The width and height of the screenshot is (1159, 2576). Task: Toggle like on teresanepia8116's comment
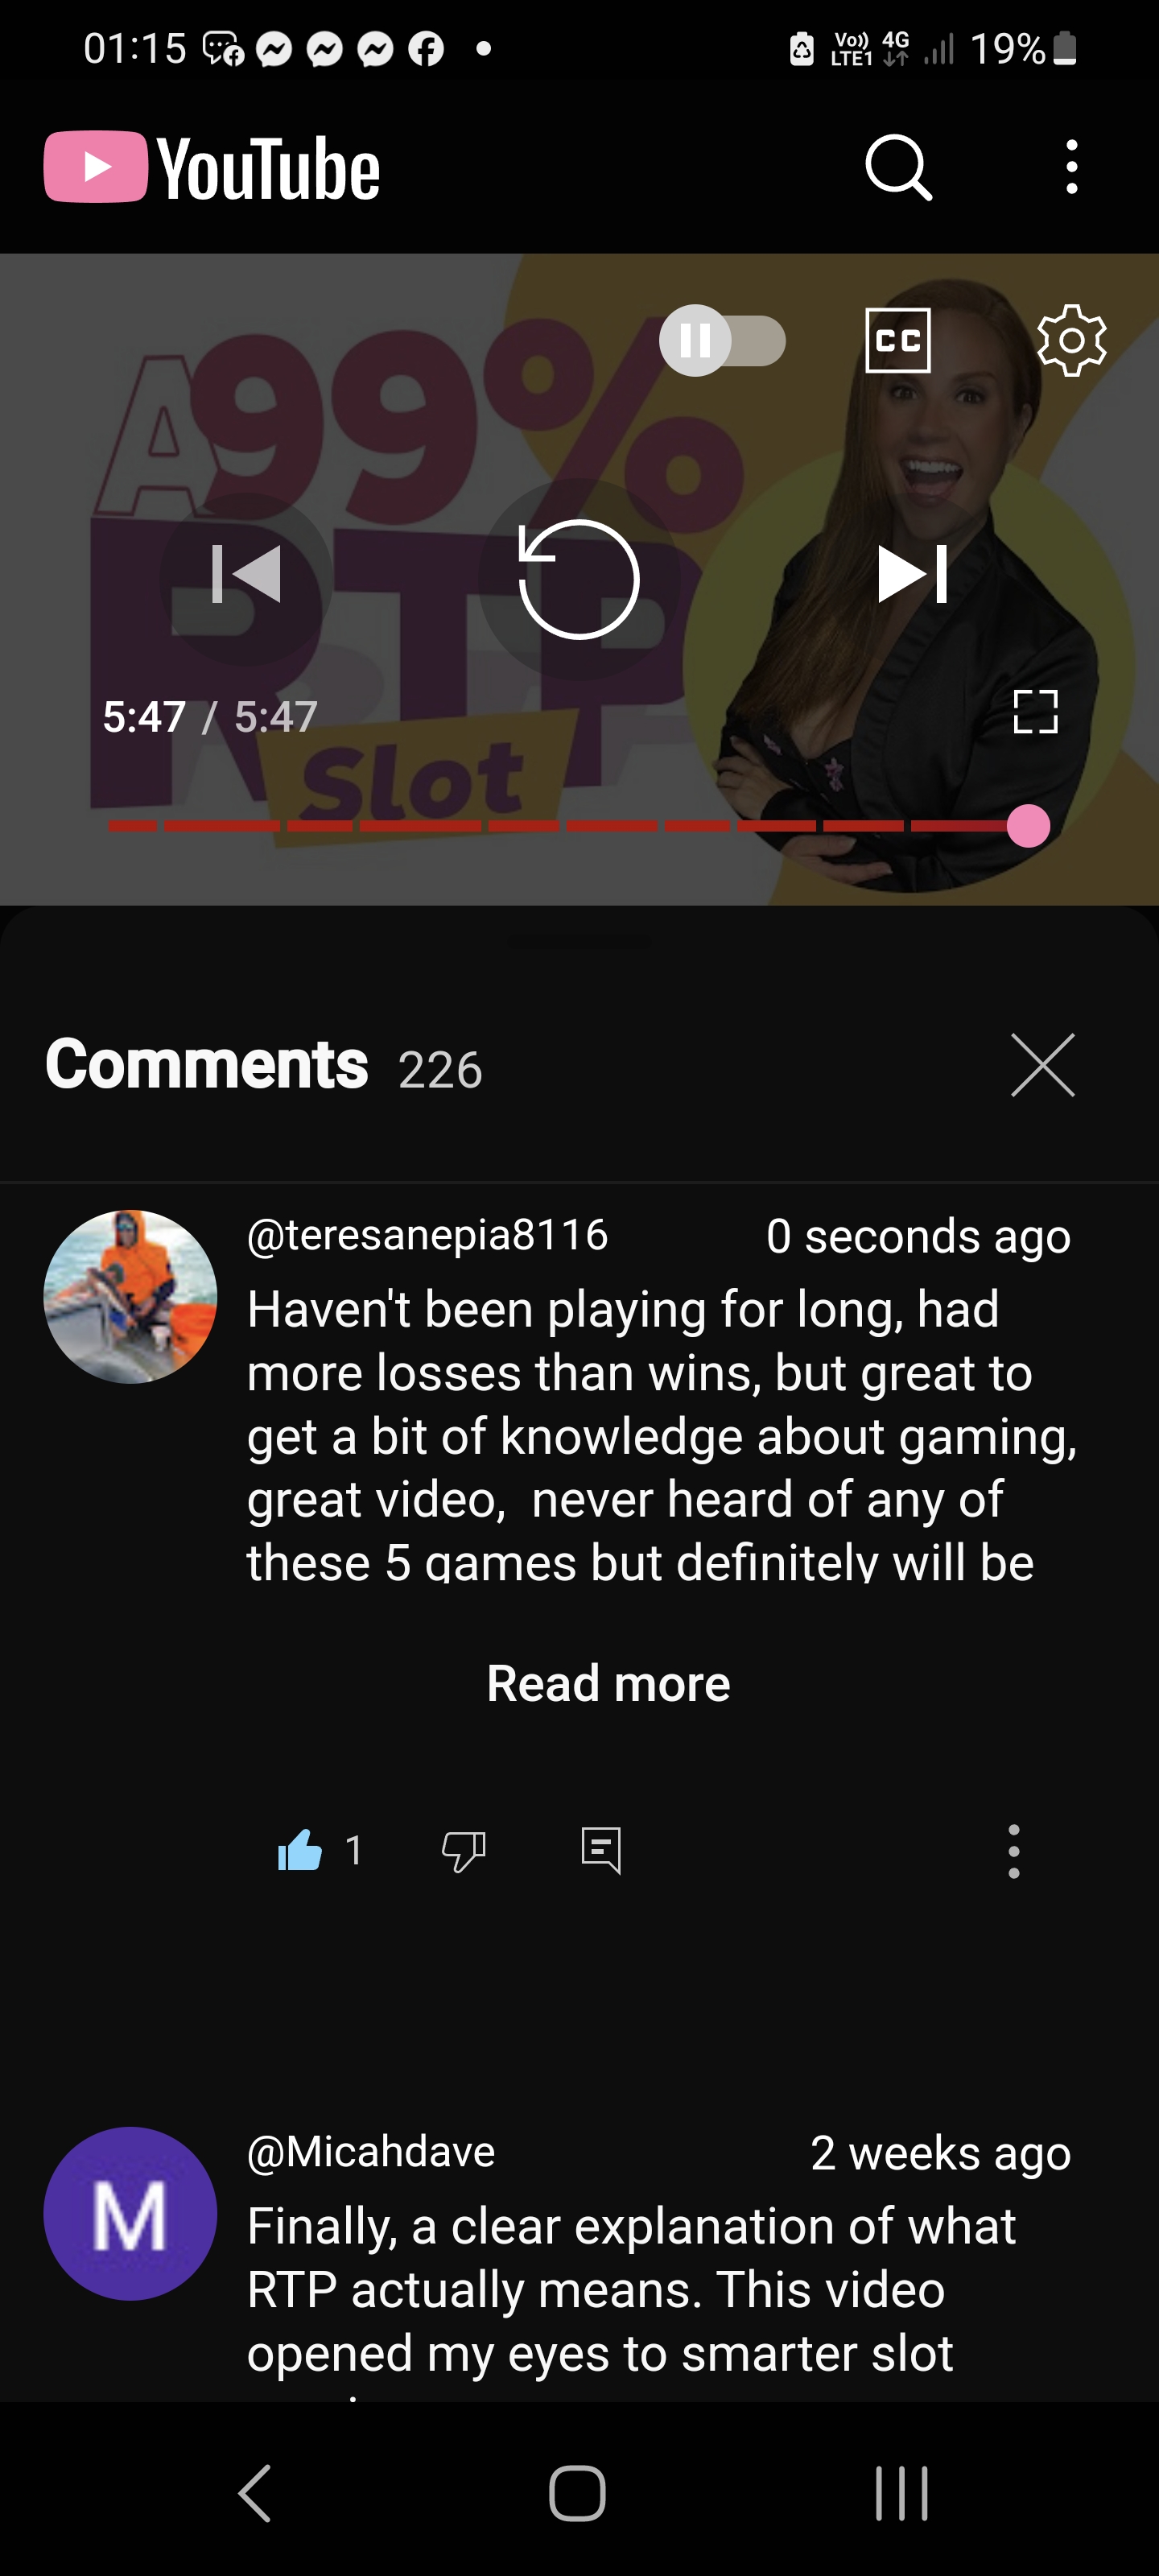click(x=300, y=1850)
